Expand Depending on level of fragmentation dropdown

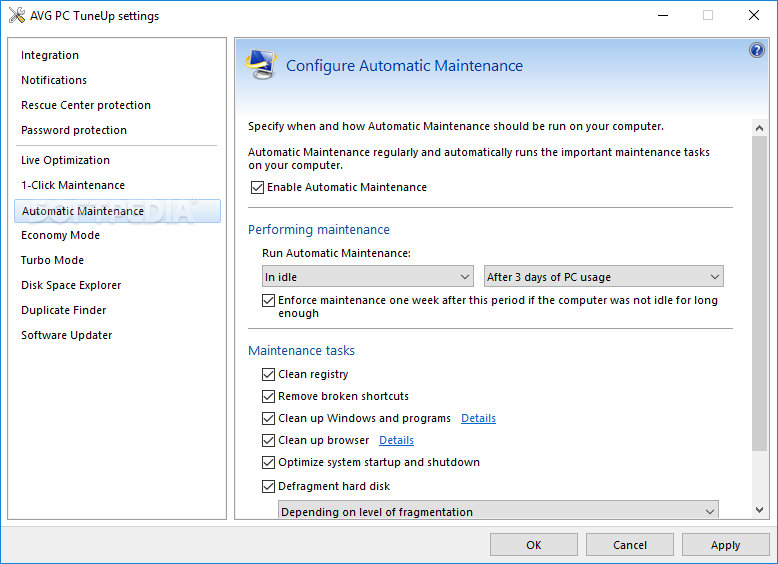[x=498, y=510]
